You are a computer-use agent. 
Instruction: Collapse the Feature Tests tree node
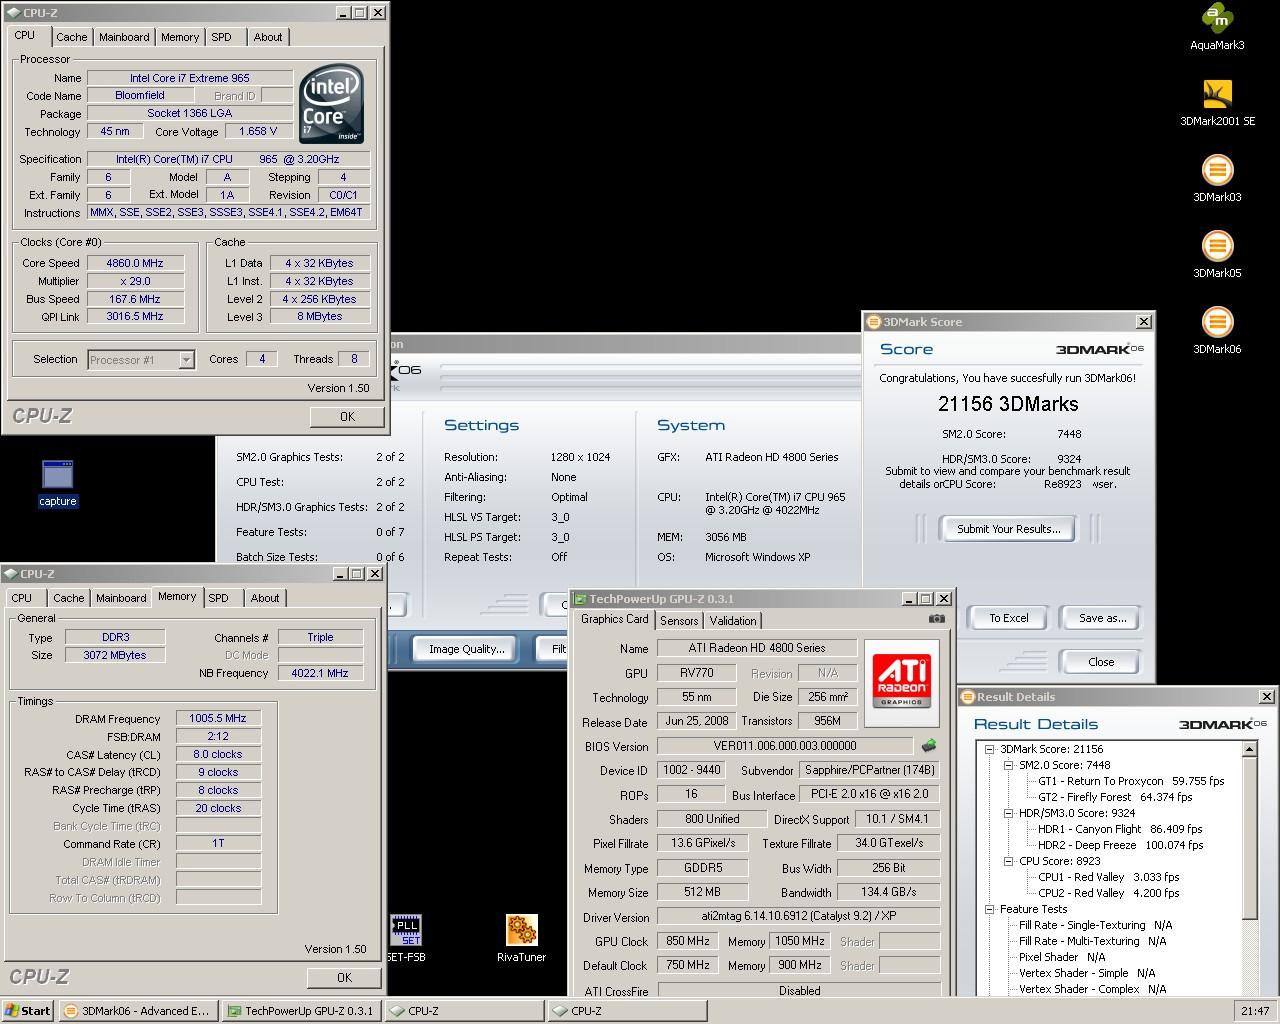pos(989,909)
